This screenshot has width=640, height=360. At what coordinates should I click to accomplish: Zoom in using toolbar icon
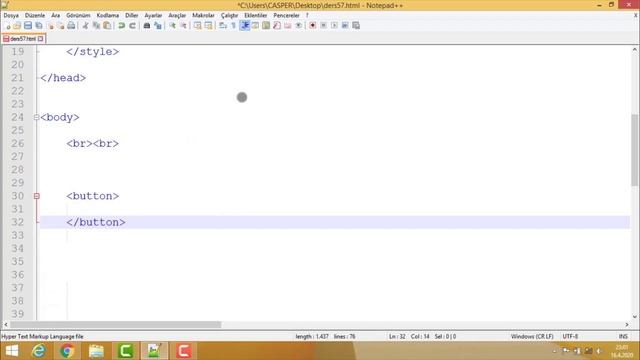172,26
